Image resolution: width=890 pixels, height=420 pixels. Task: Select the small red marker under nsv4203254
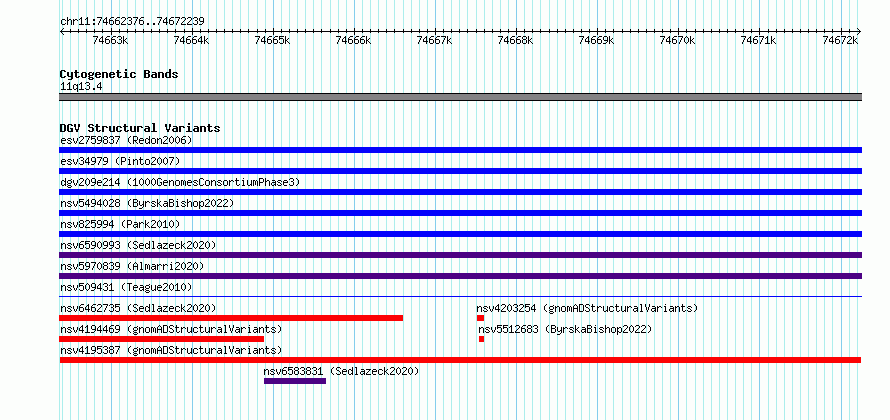point(480,318)
